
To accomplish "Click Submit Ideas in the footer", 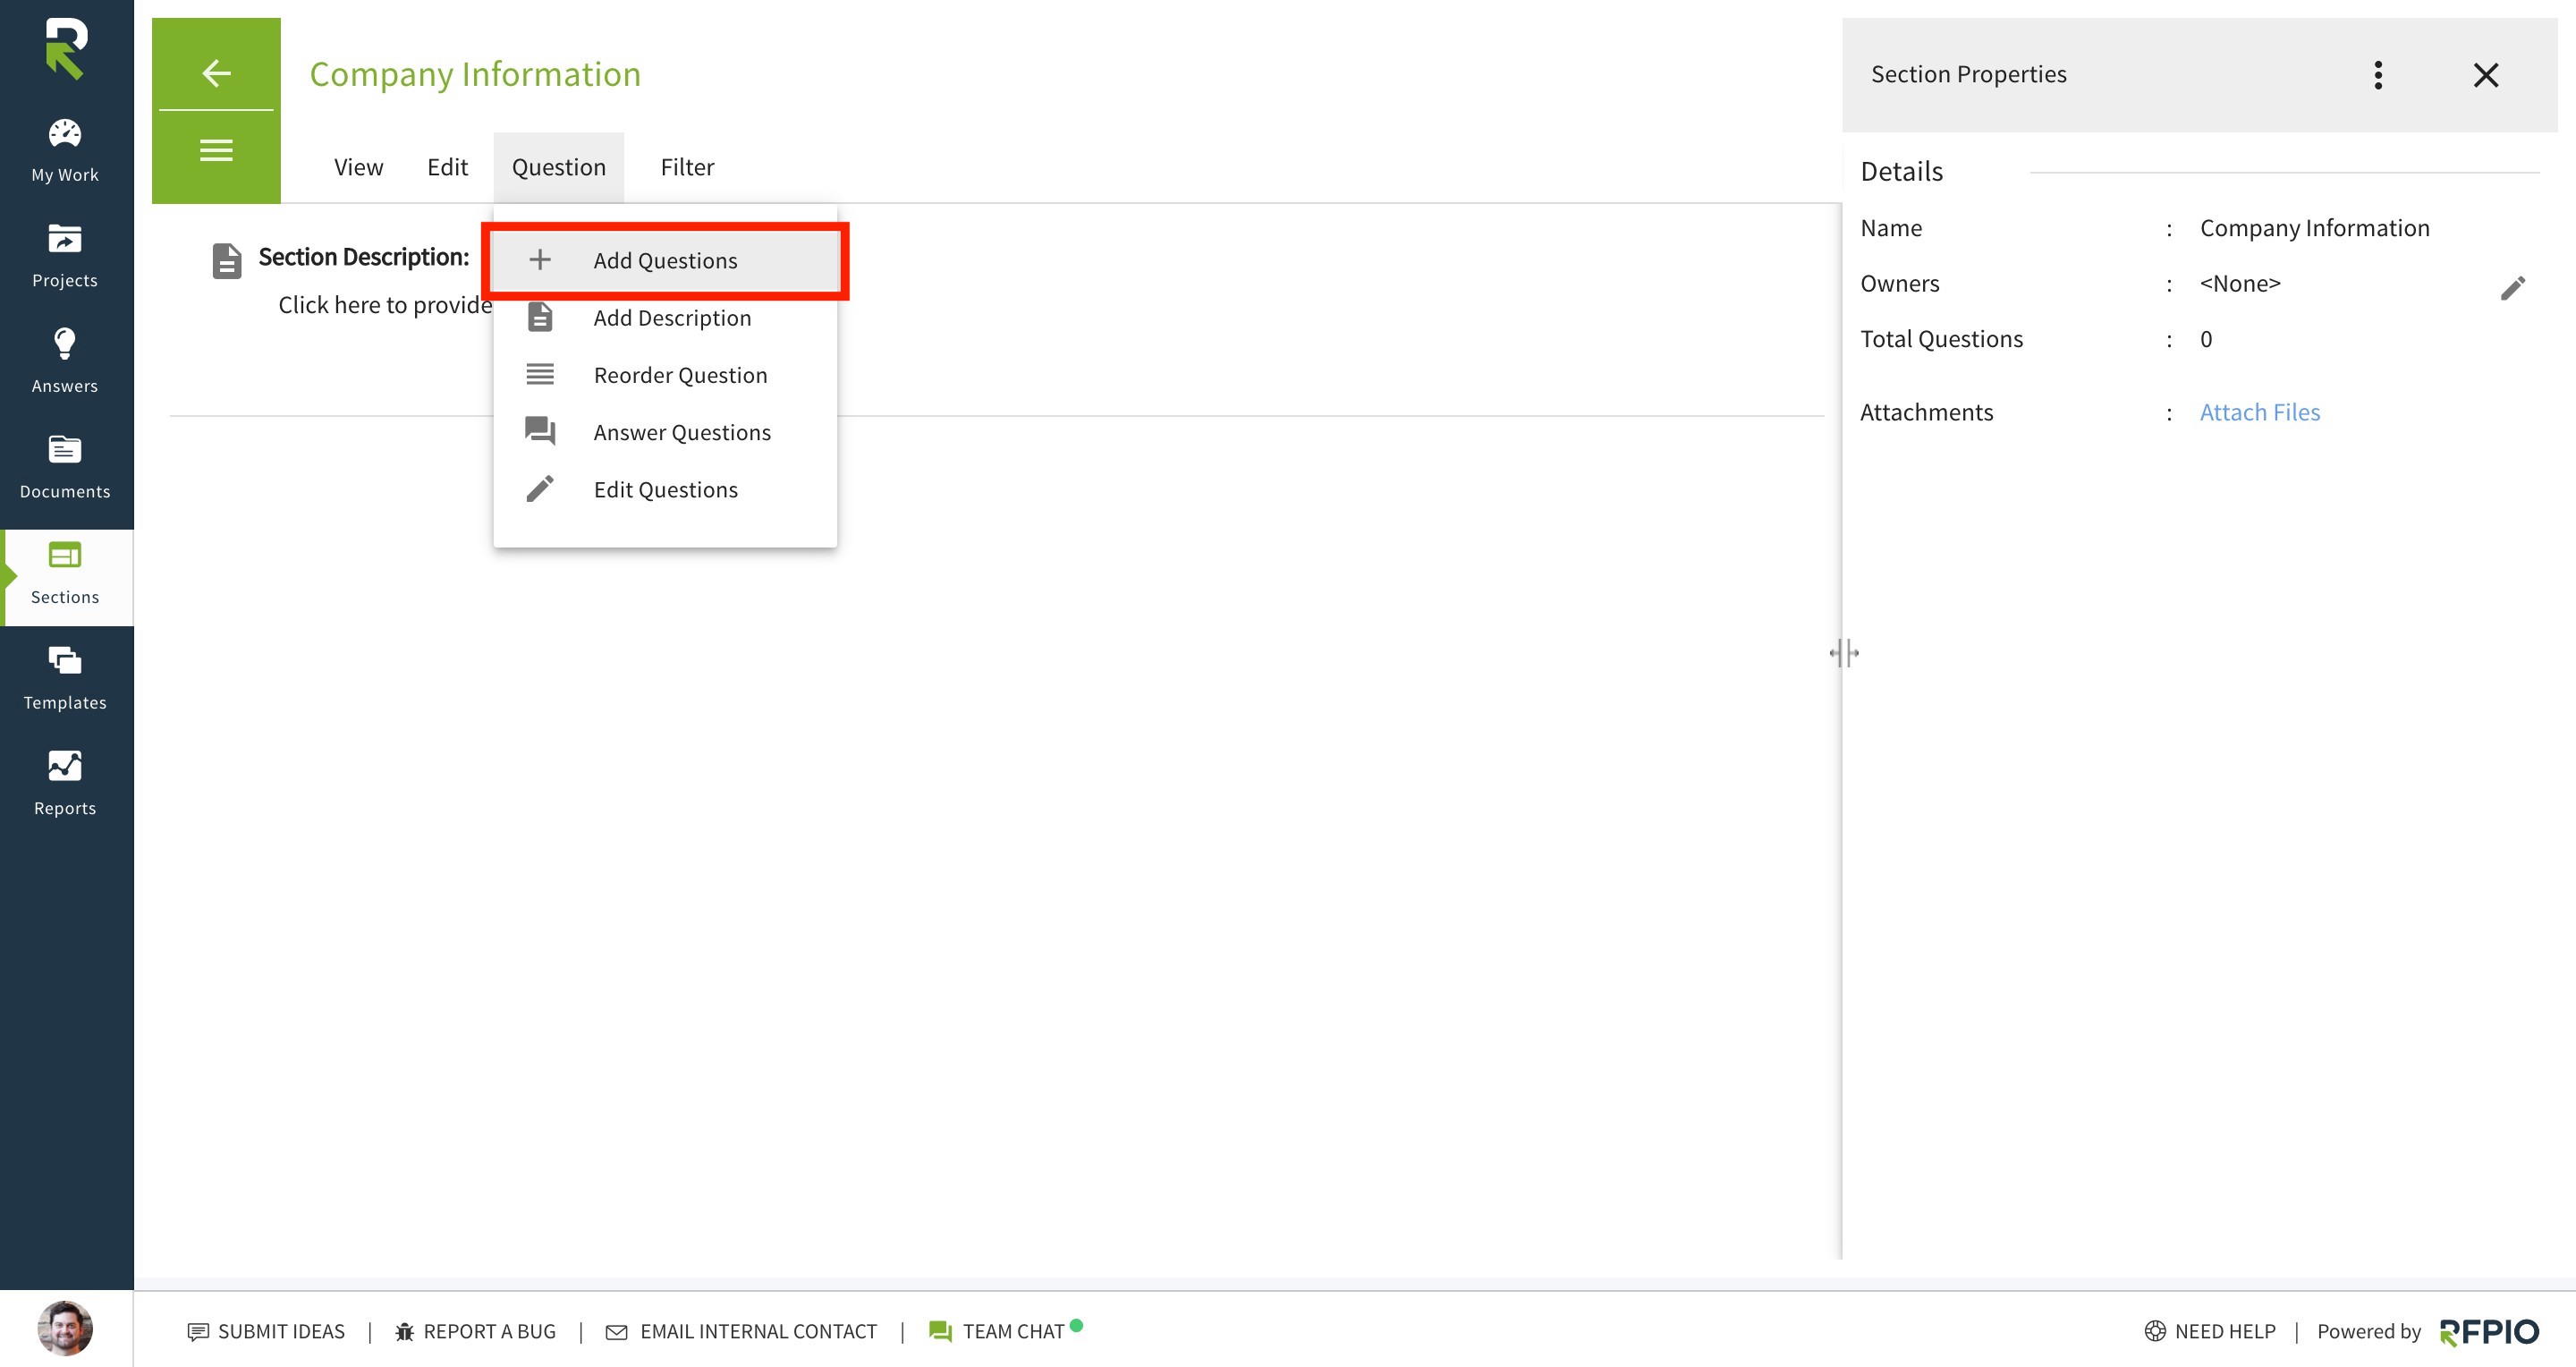I will 266,1331.
